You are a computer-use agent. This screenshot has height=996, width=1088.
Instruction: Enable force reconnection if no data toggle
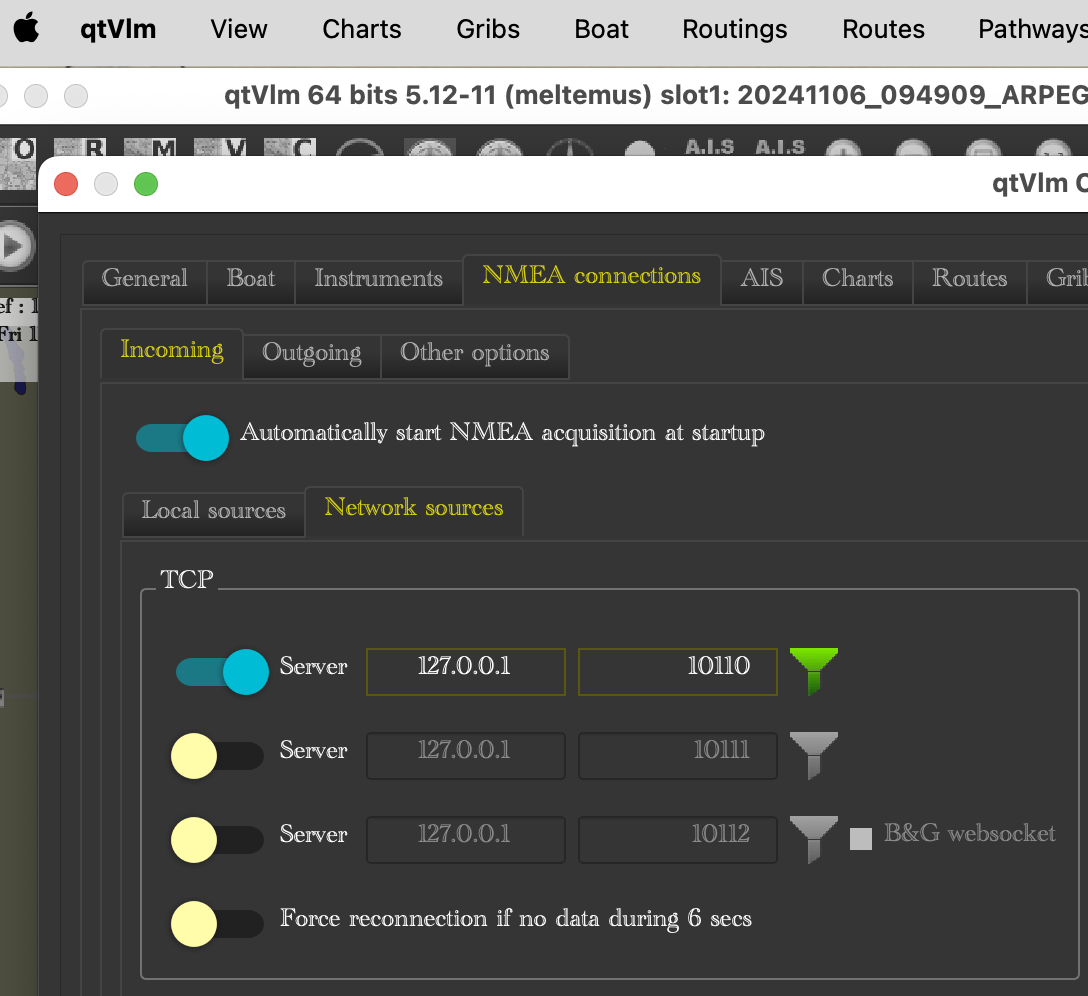point(217,924)
